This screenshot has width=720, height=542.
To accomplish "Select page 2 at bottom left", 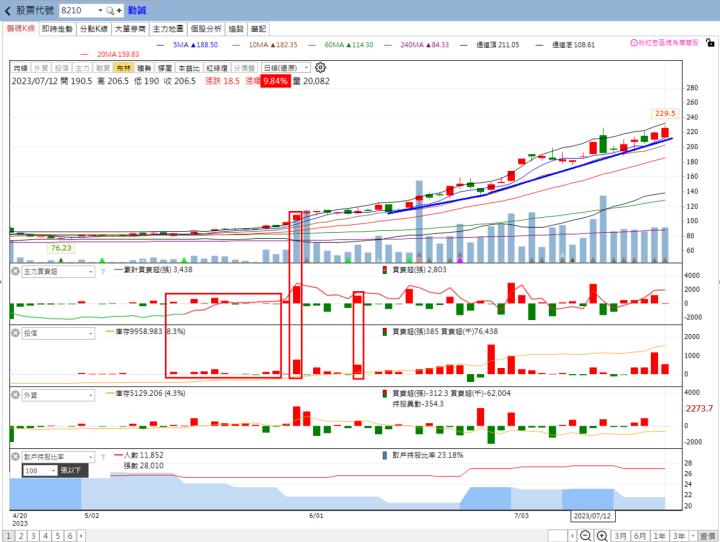I will pos(21,536).
